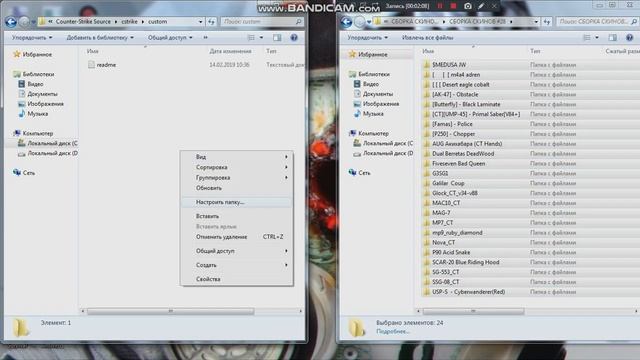Toggle preview pane in custom folder window
This screenshot has height=360, width=640.
pos(277,38)
